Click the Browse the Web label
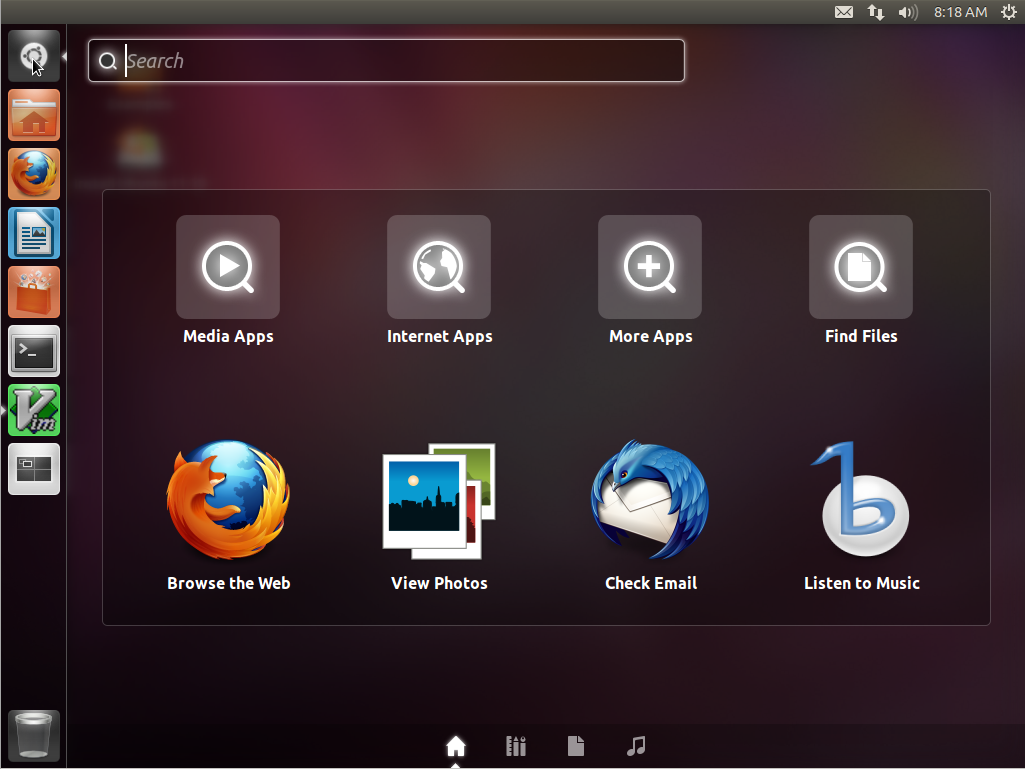This screenshot has width=1025, height=769. pos(228,583)
